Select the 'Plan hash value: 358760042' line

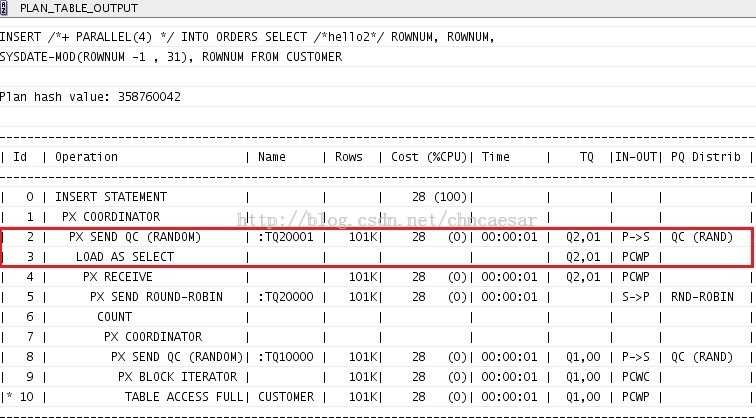click(x=90, y=96)
